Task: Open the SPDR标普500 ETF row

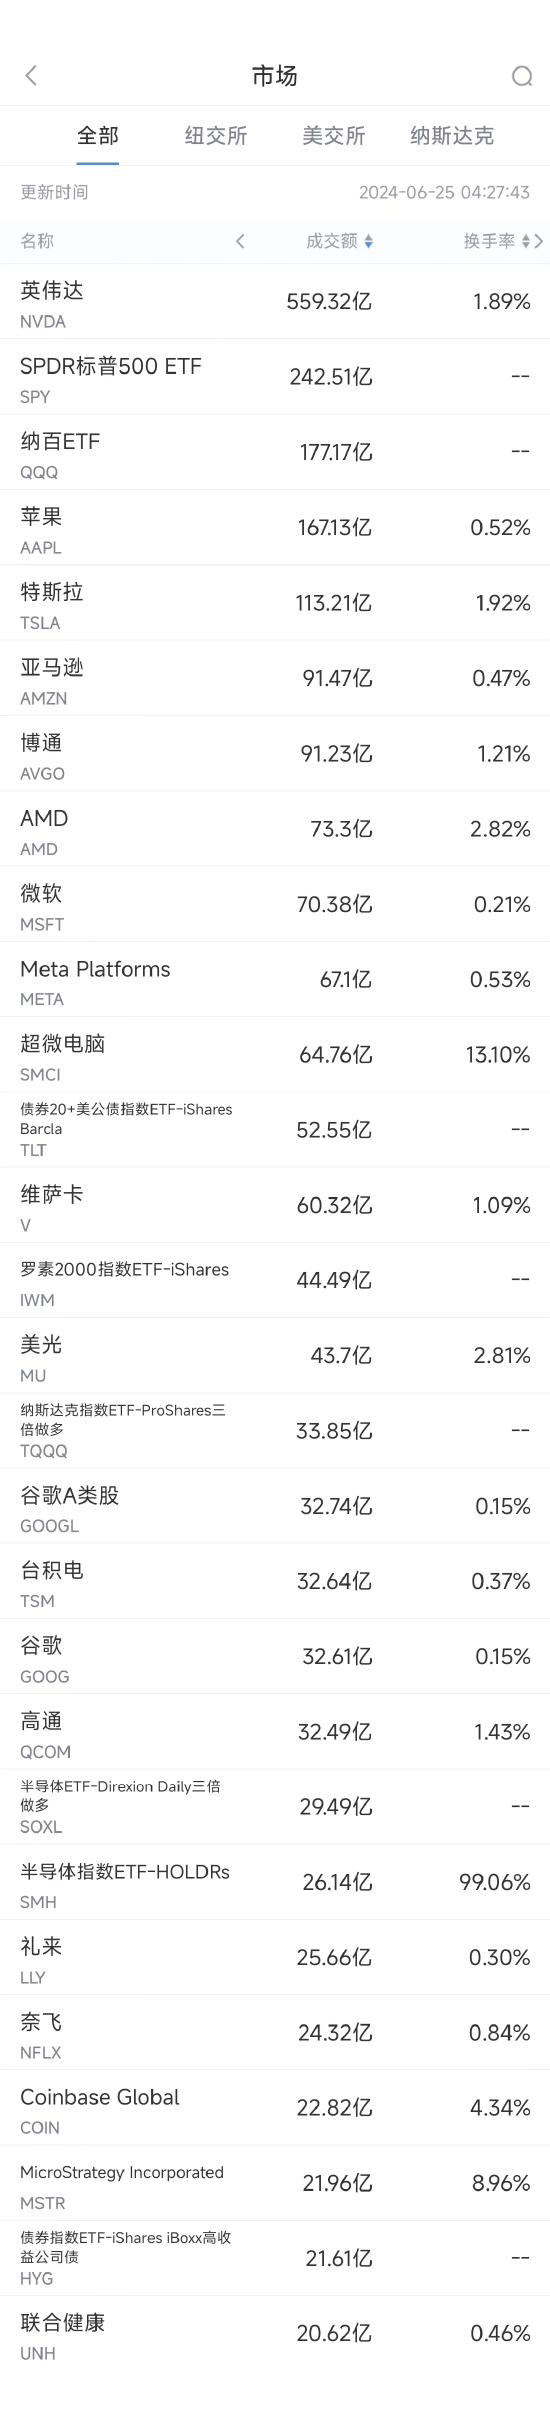Action: (x=275, y=377)
